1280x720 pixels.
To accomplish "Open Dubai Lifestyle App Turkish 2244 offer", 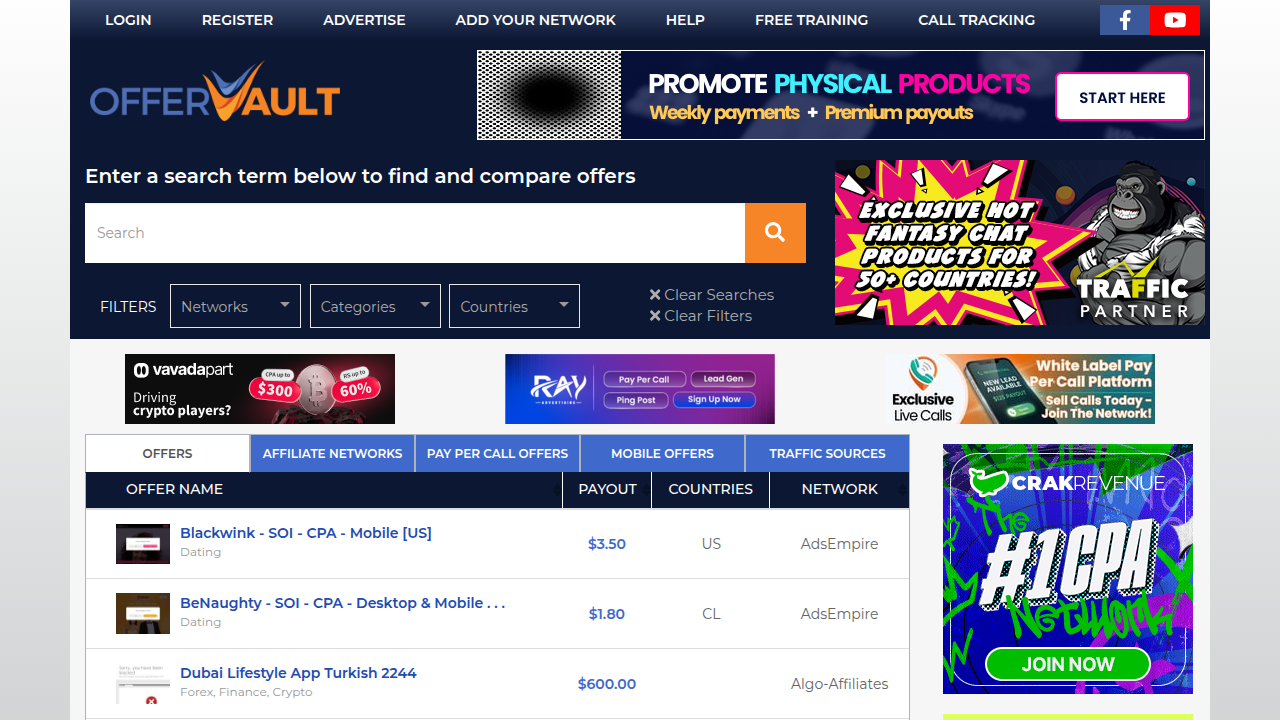I will pos(298,673).
